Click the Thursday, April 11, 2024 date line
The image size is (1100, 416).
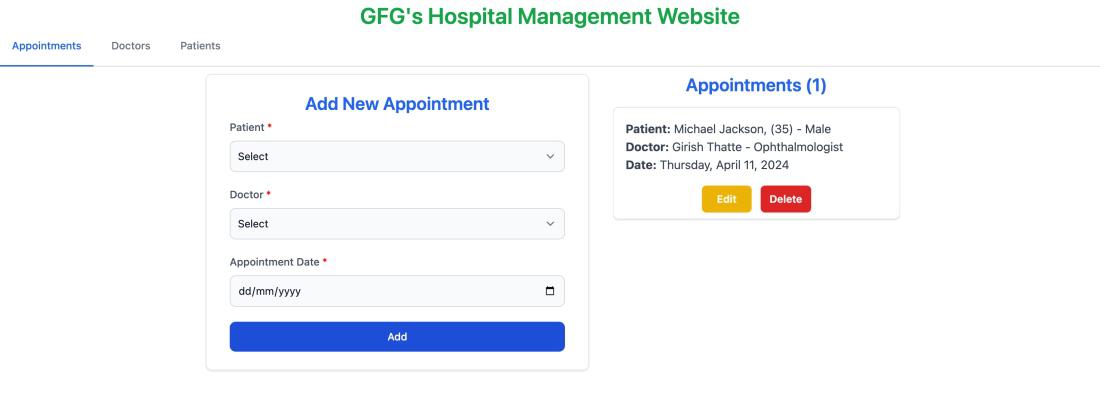pos(707,165)
